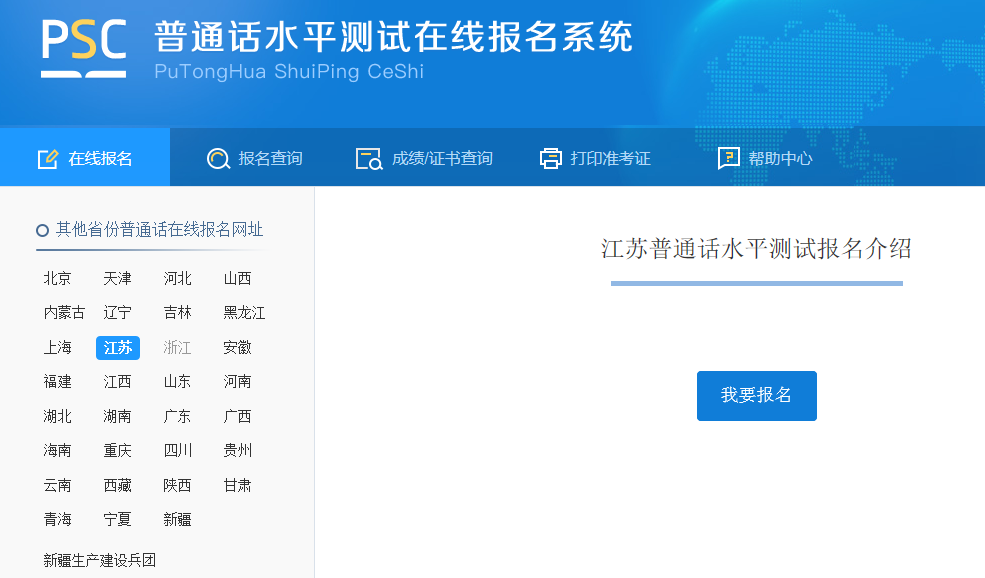Image resolution: width=985 pixels, height=578 pixels.
Task: Select 新疆生产建设兵团 link
Action: [x=100, y=560]
